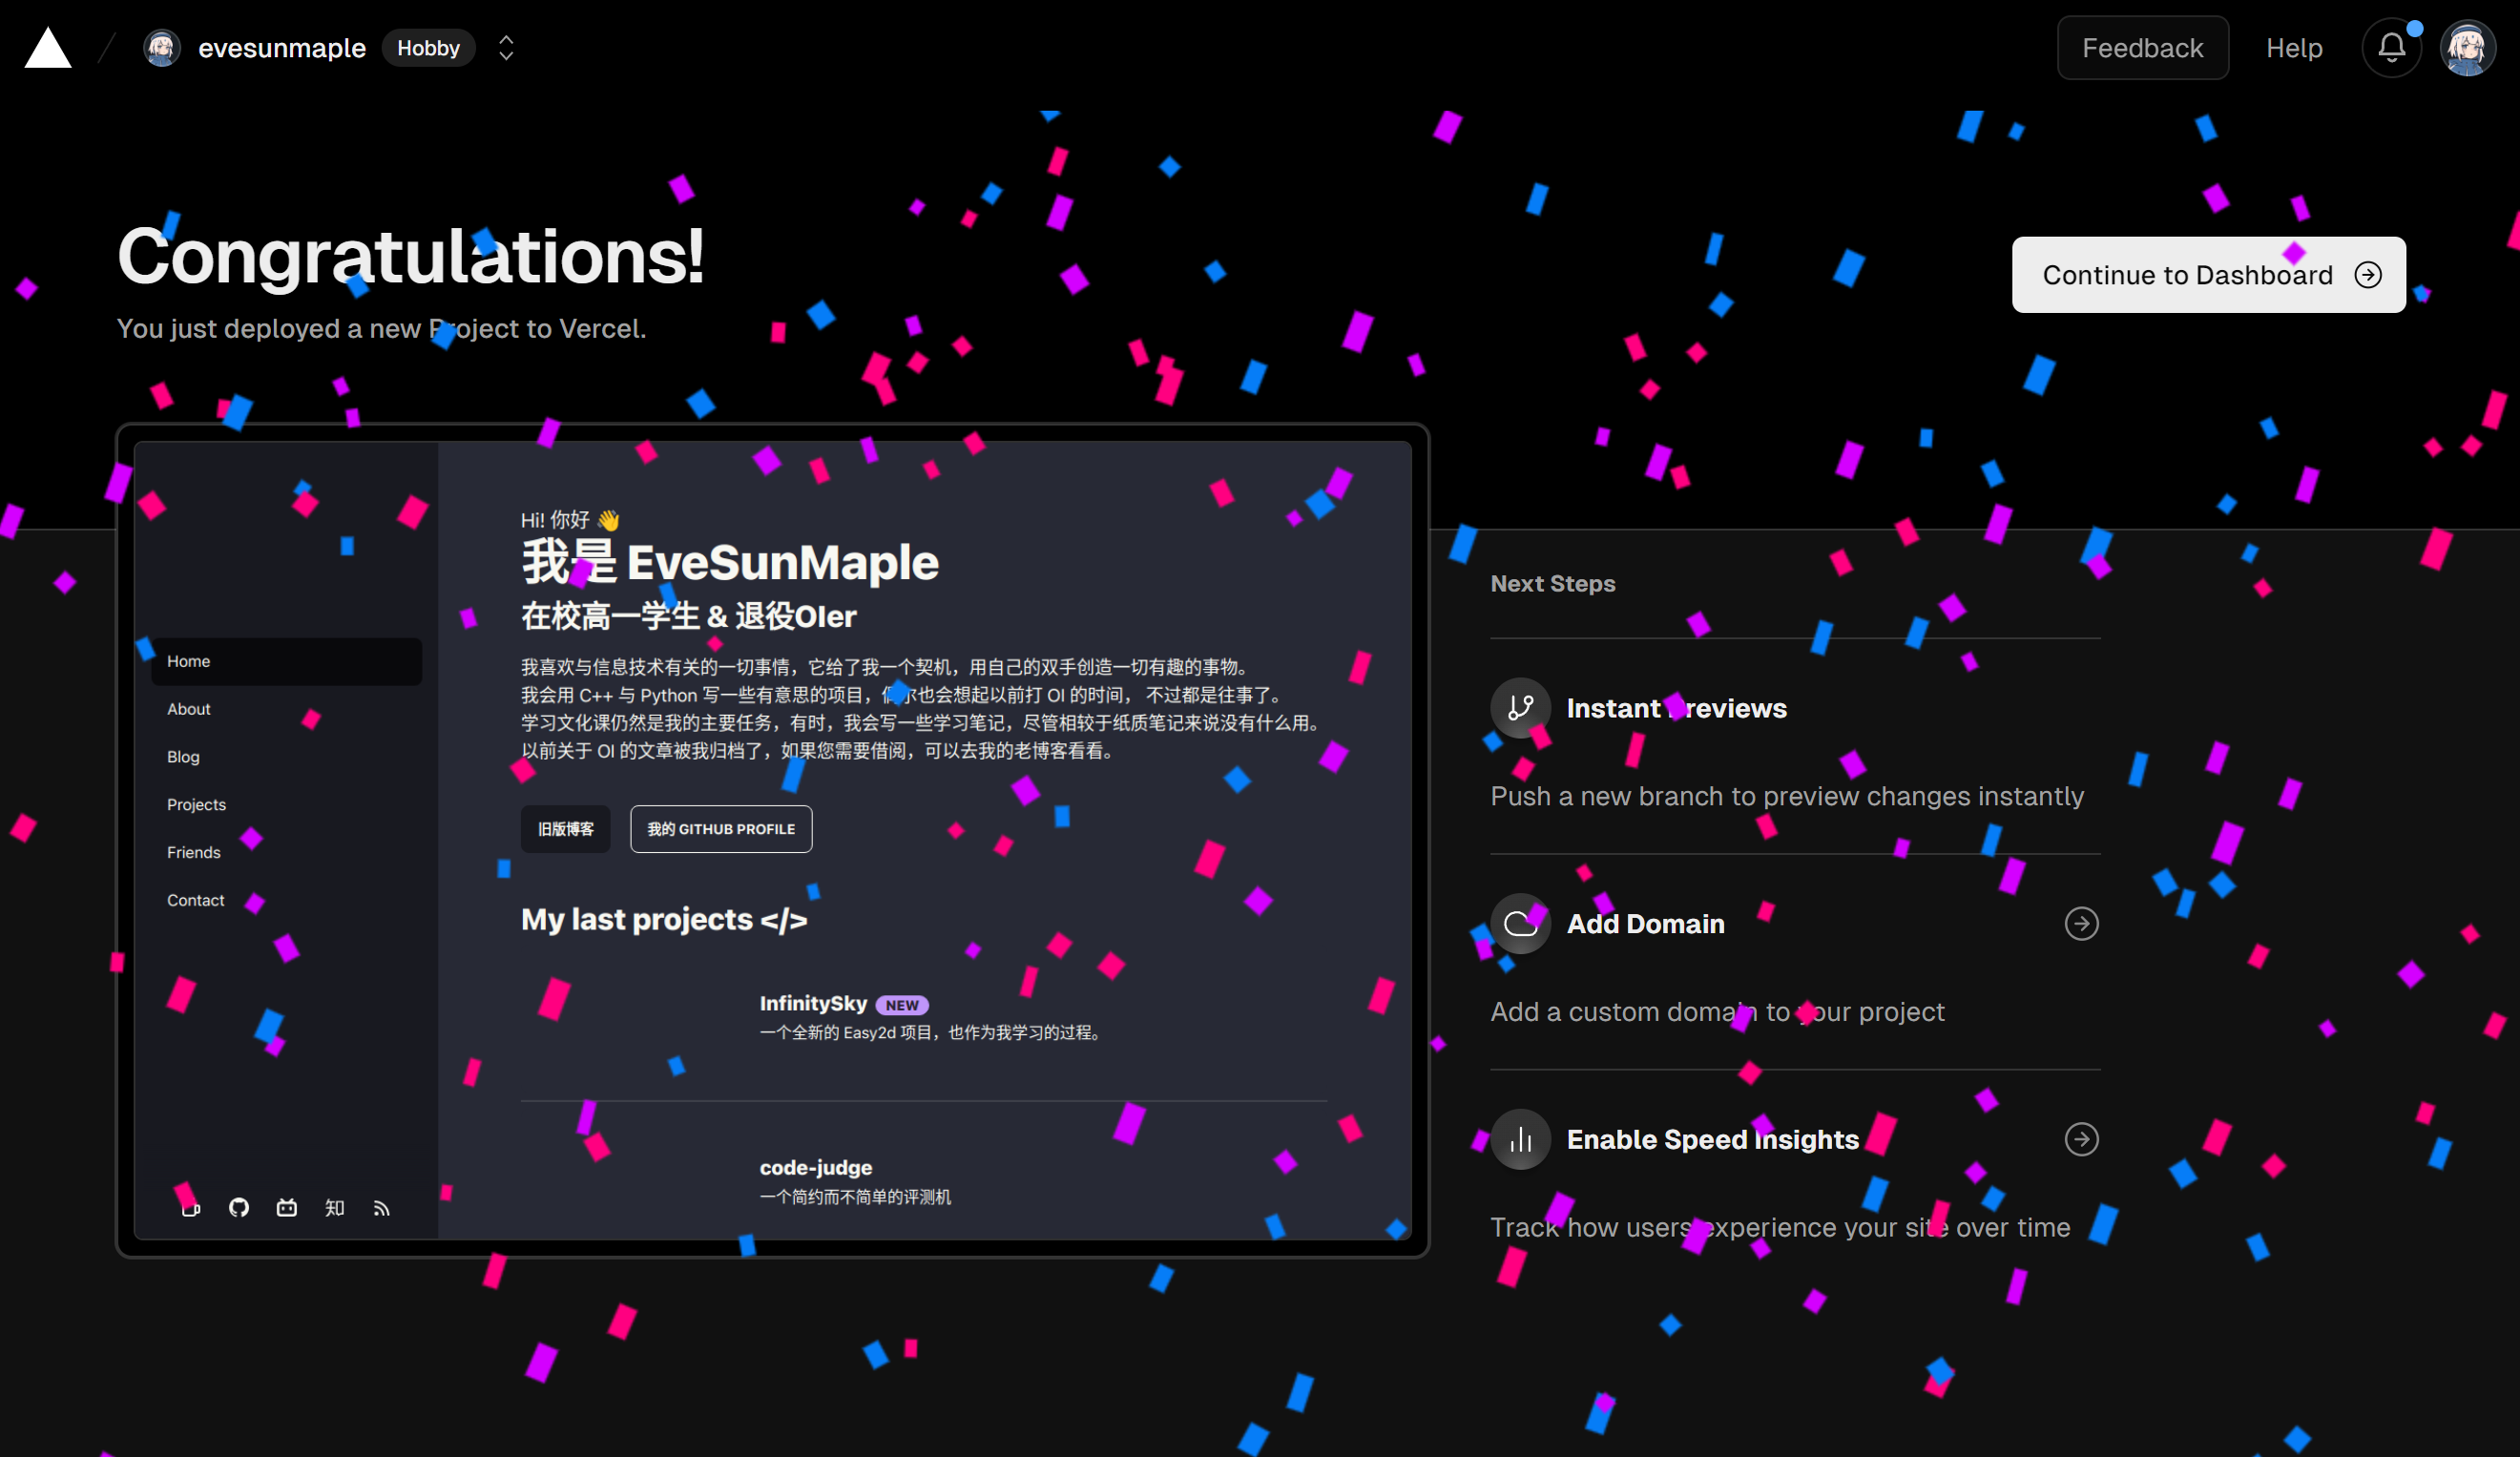Select the Projects item in preview
This screenshot has height=1457, width=2520.
(x=196, y=805)
